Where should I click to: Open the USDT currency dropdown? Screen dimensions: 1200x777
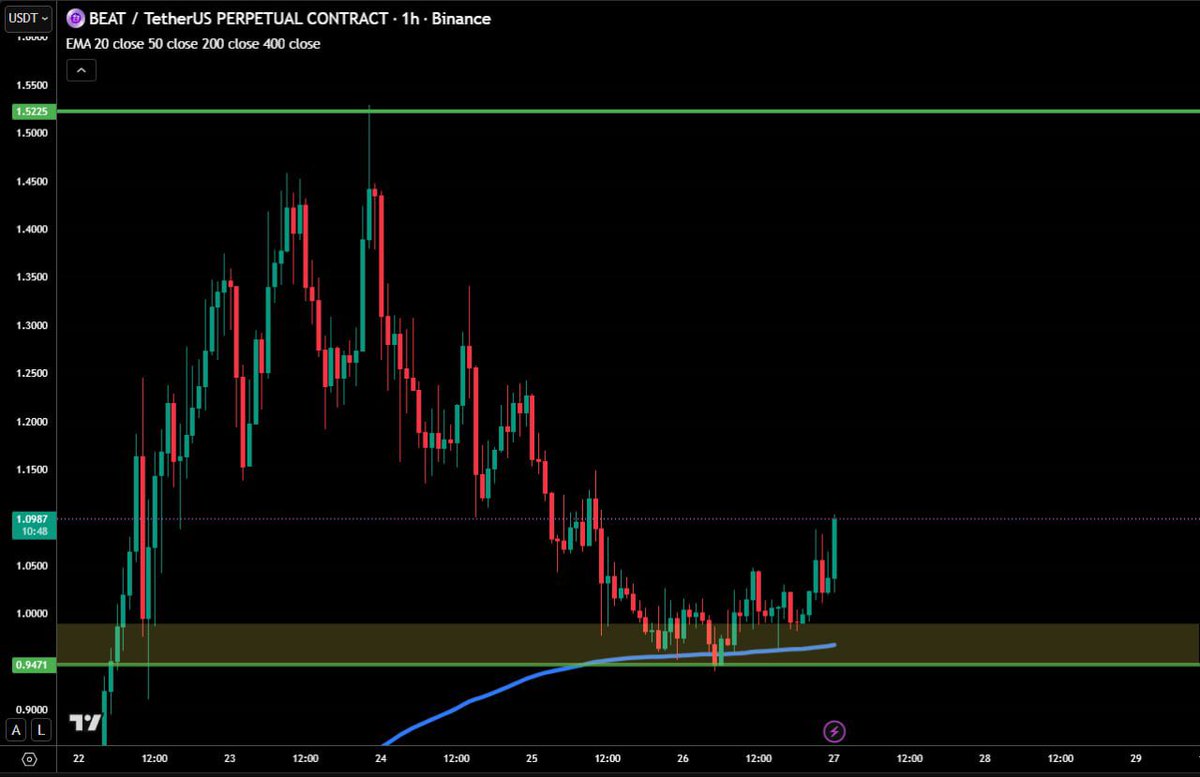pyautogui.click(x=28, y=18)
